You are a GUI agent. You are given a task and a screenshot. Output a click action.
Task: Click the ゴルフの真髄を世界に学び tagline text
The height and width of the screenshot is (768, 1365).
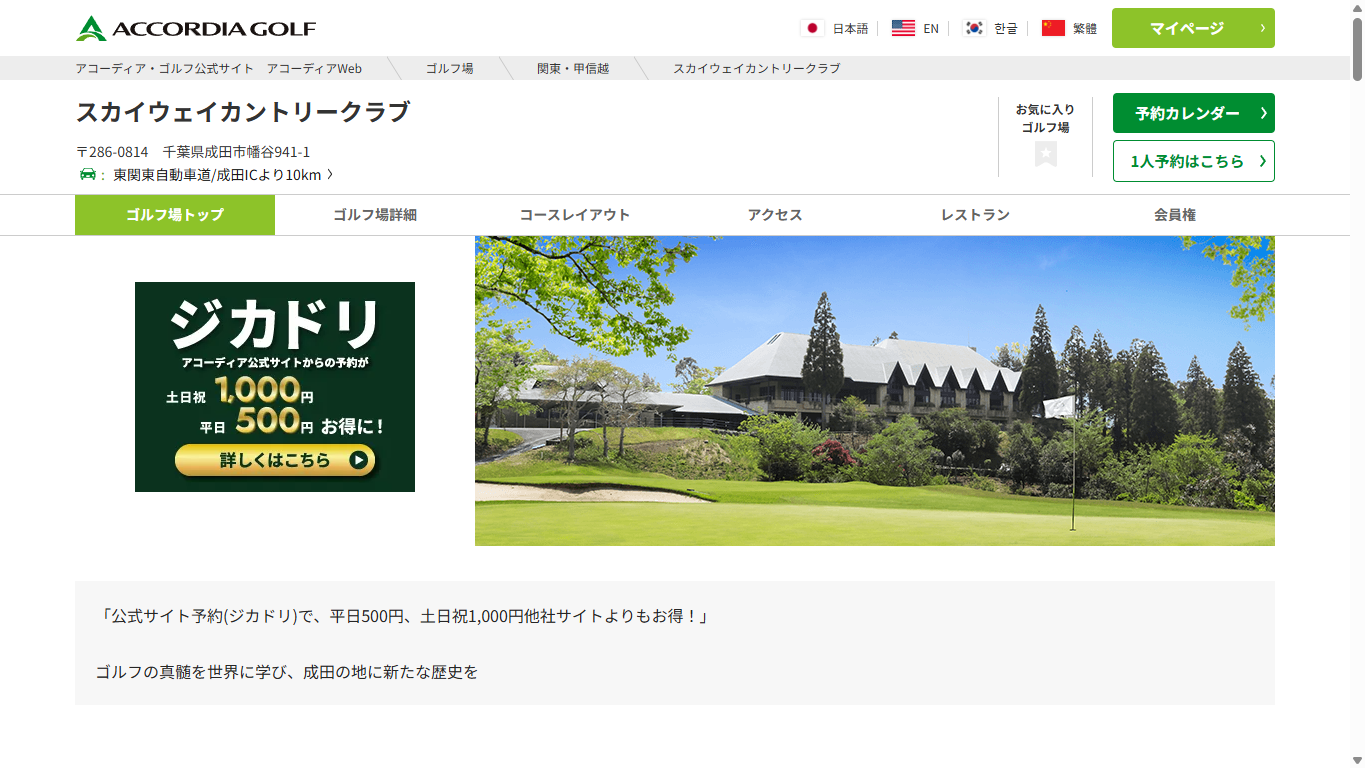tap(287, 672)
